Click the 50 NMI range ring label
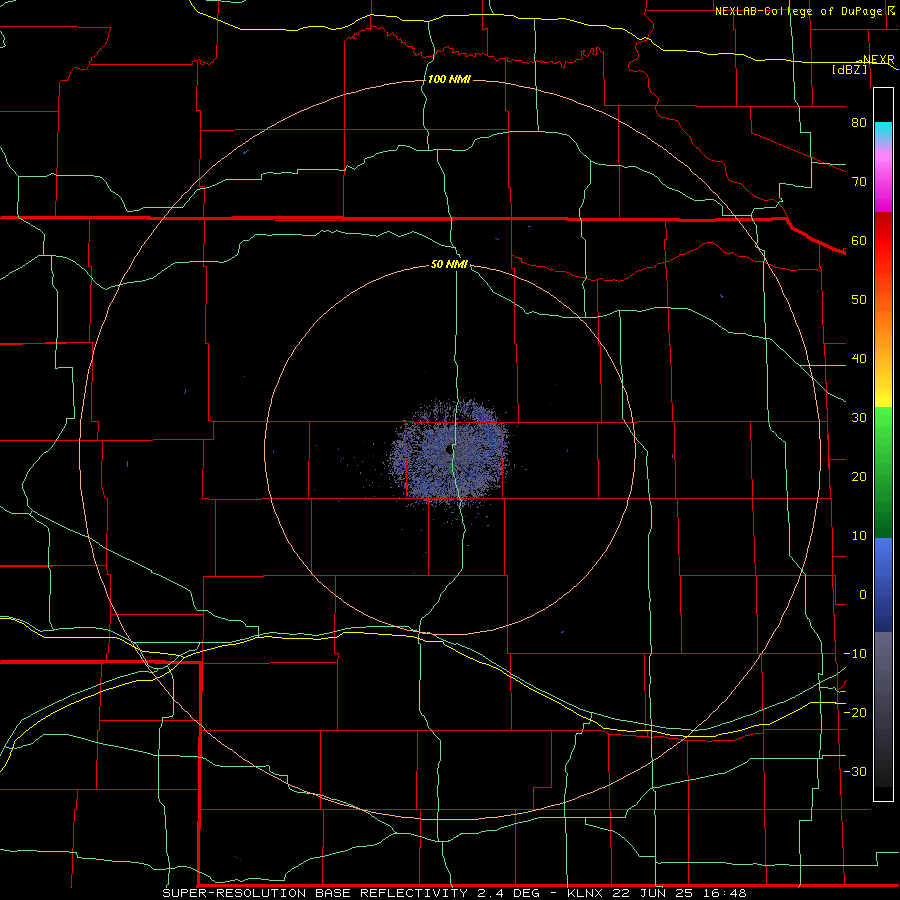Image resolution: width=900 pixels, height=900 pixels. click(x=449, y=264)
